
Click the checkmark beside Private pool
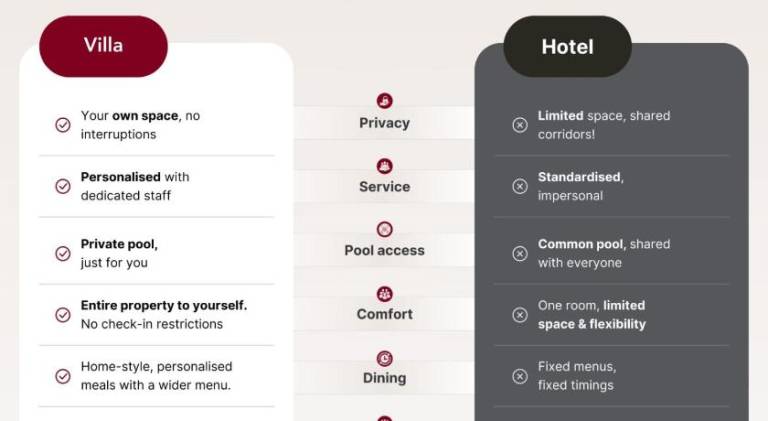coord(63,253)
